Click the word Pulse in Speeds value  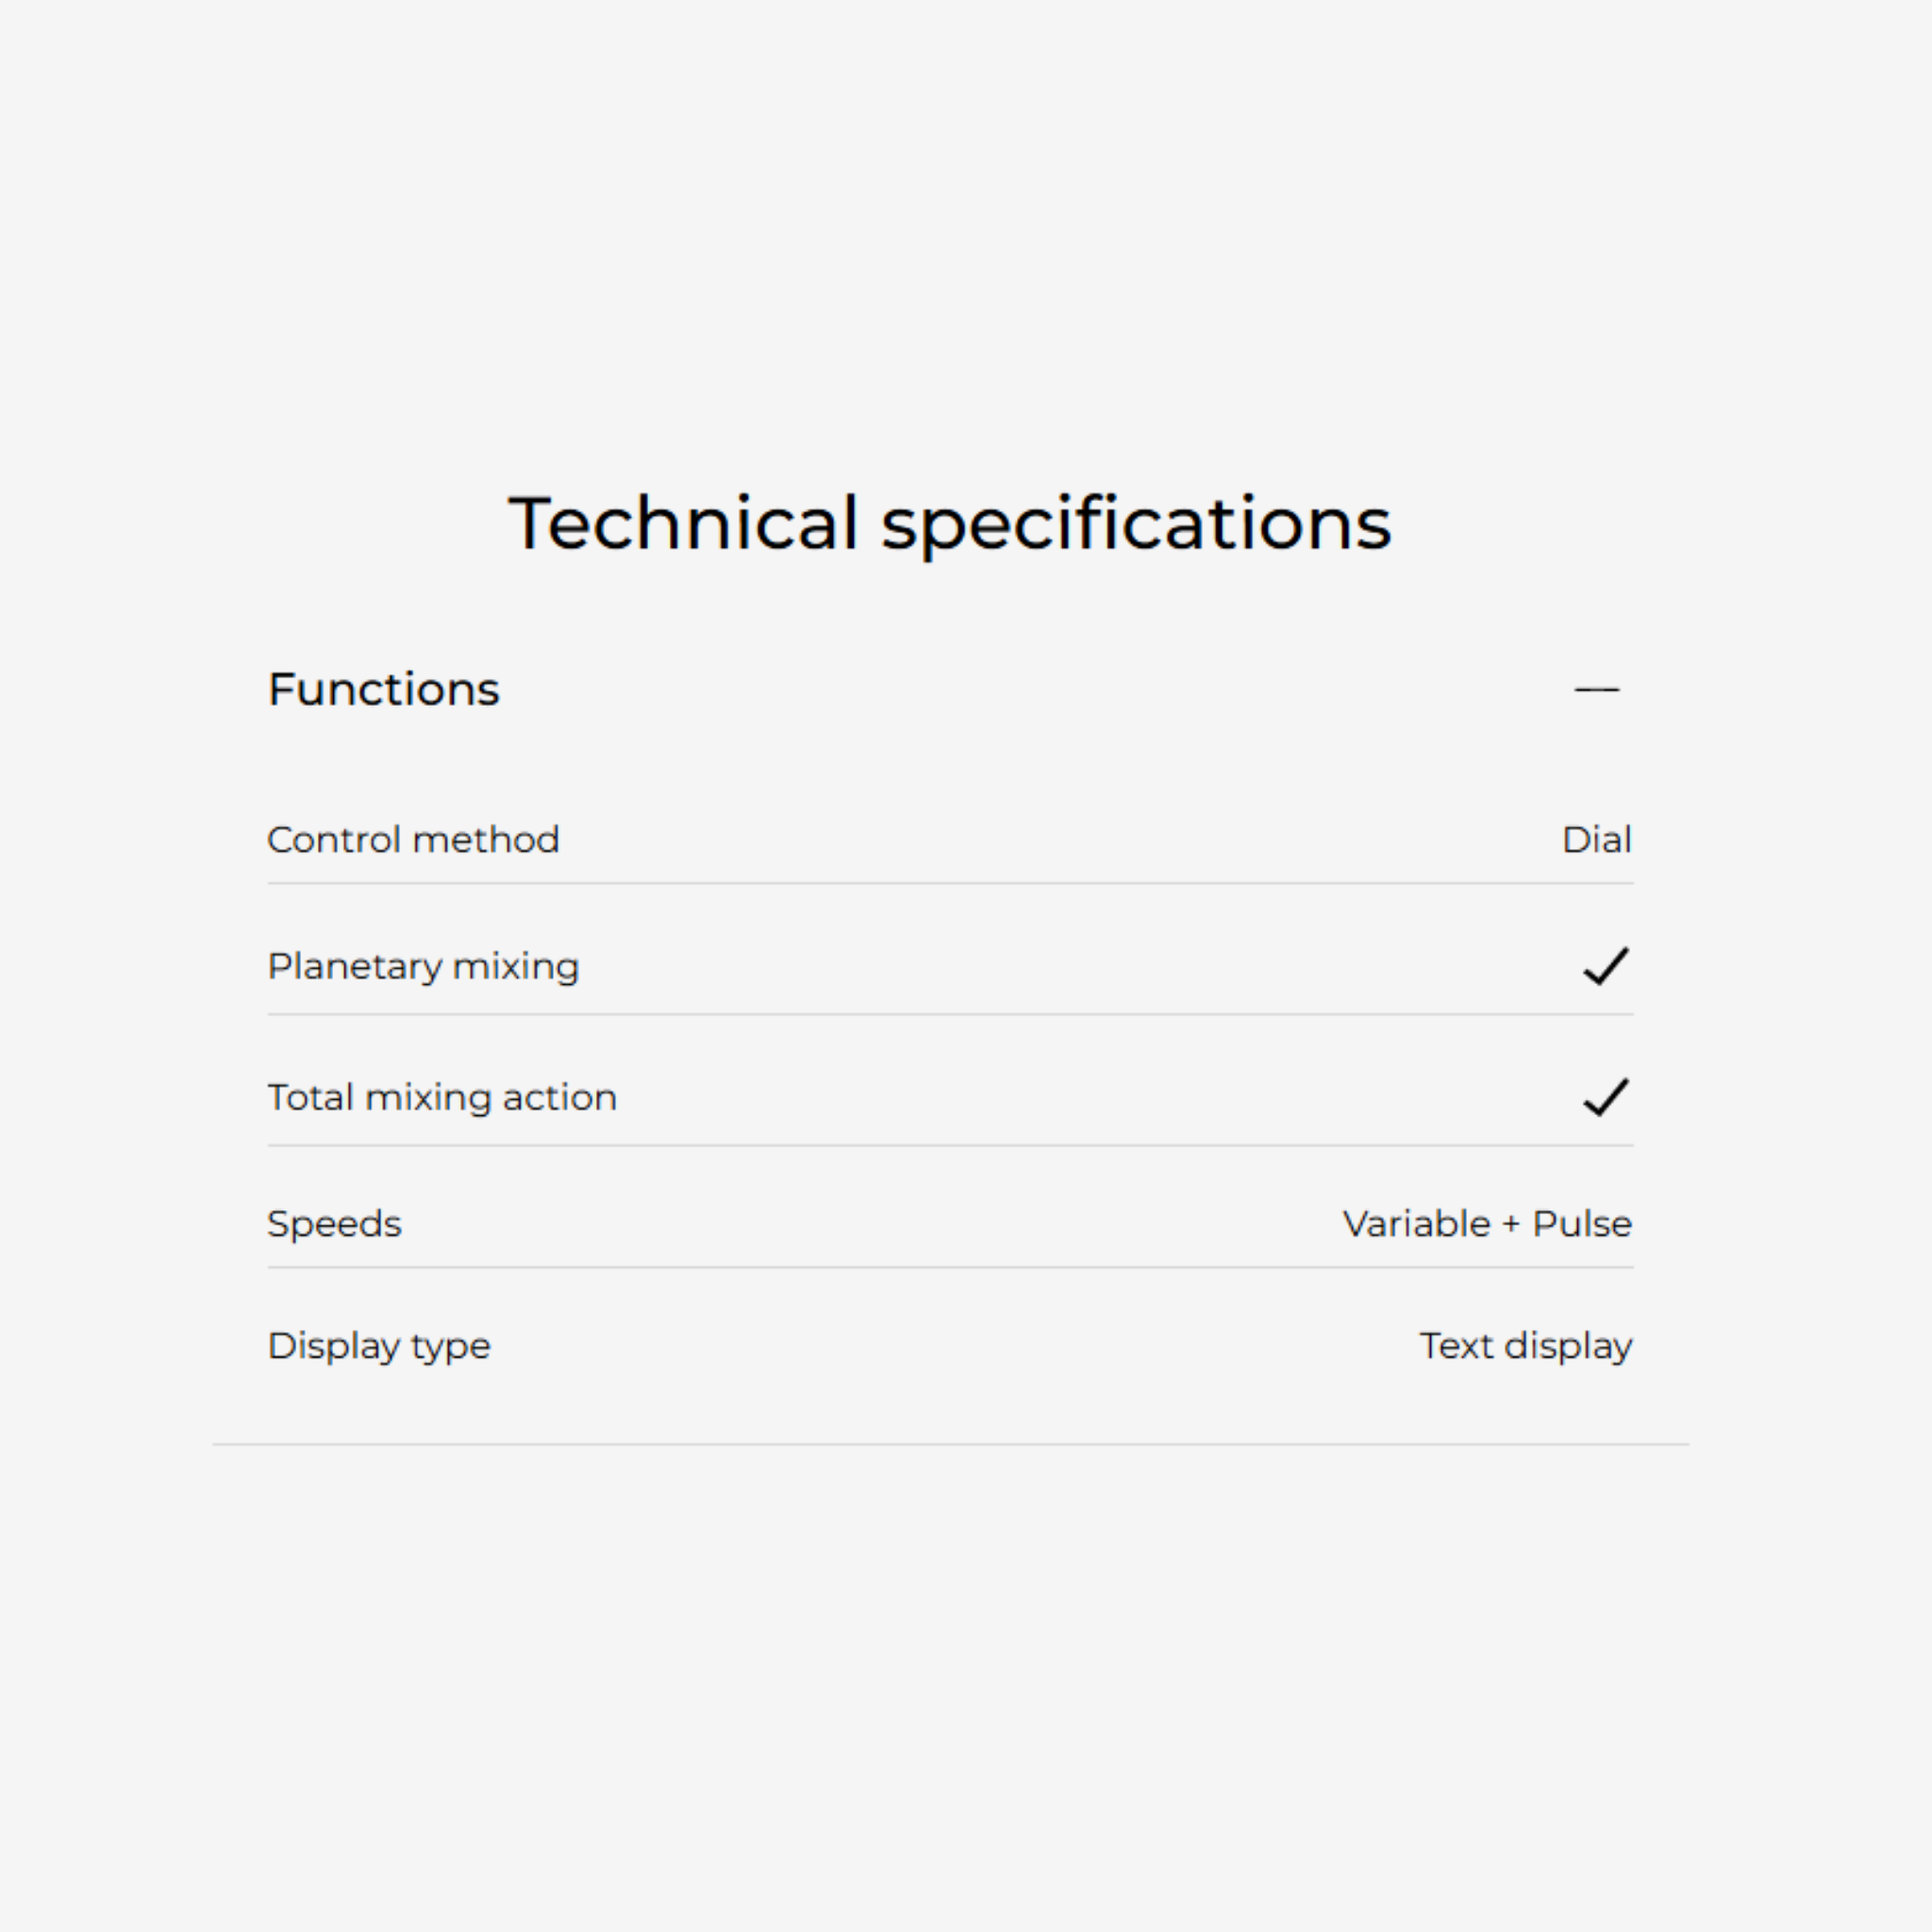pyautogui.click(x=1582, y=1225)
